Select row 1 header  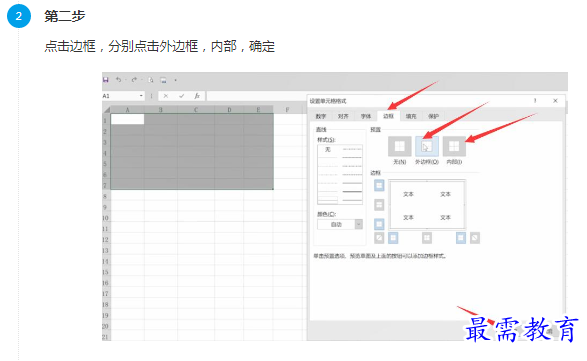click(x=106, y=121)
